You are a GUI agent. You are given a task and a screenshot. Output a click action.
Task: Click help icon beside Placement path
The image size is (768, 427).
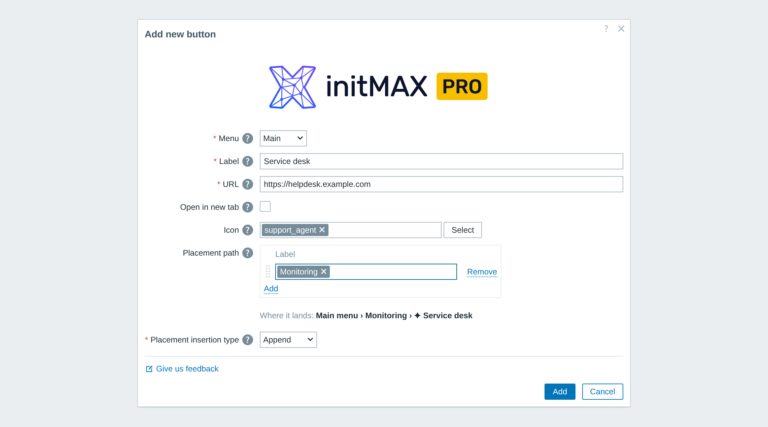point(248,253)
